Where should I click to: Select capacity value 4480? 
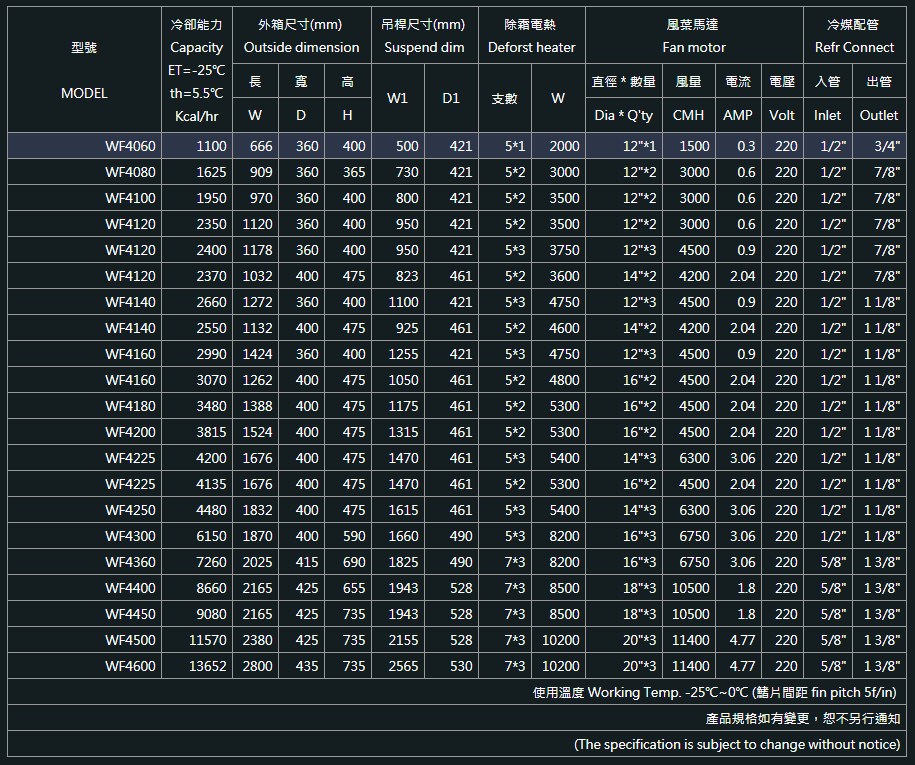pyautogui.click(x=211, y=510)
